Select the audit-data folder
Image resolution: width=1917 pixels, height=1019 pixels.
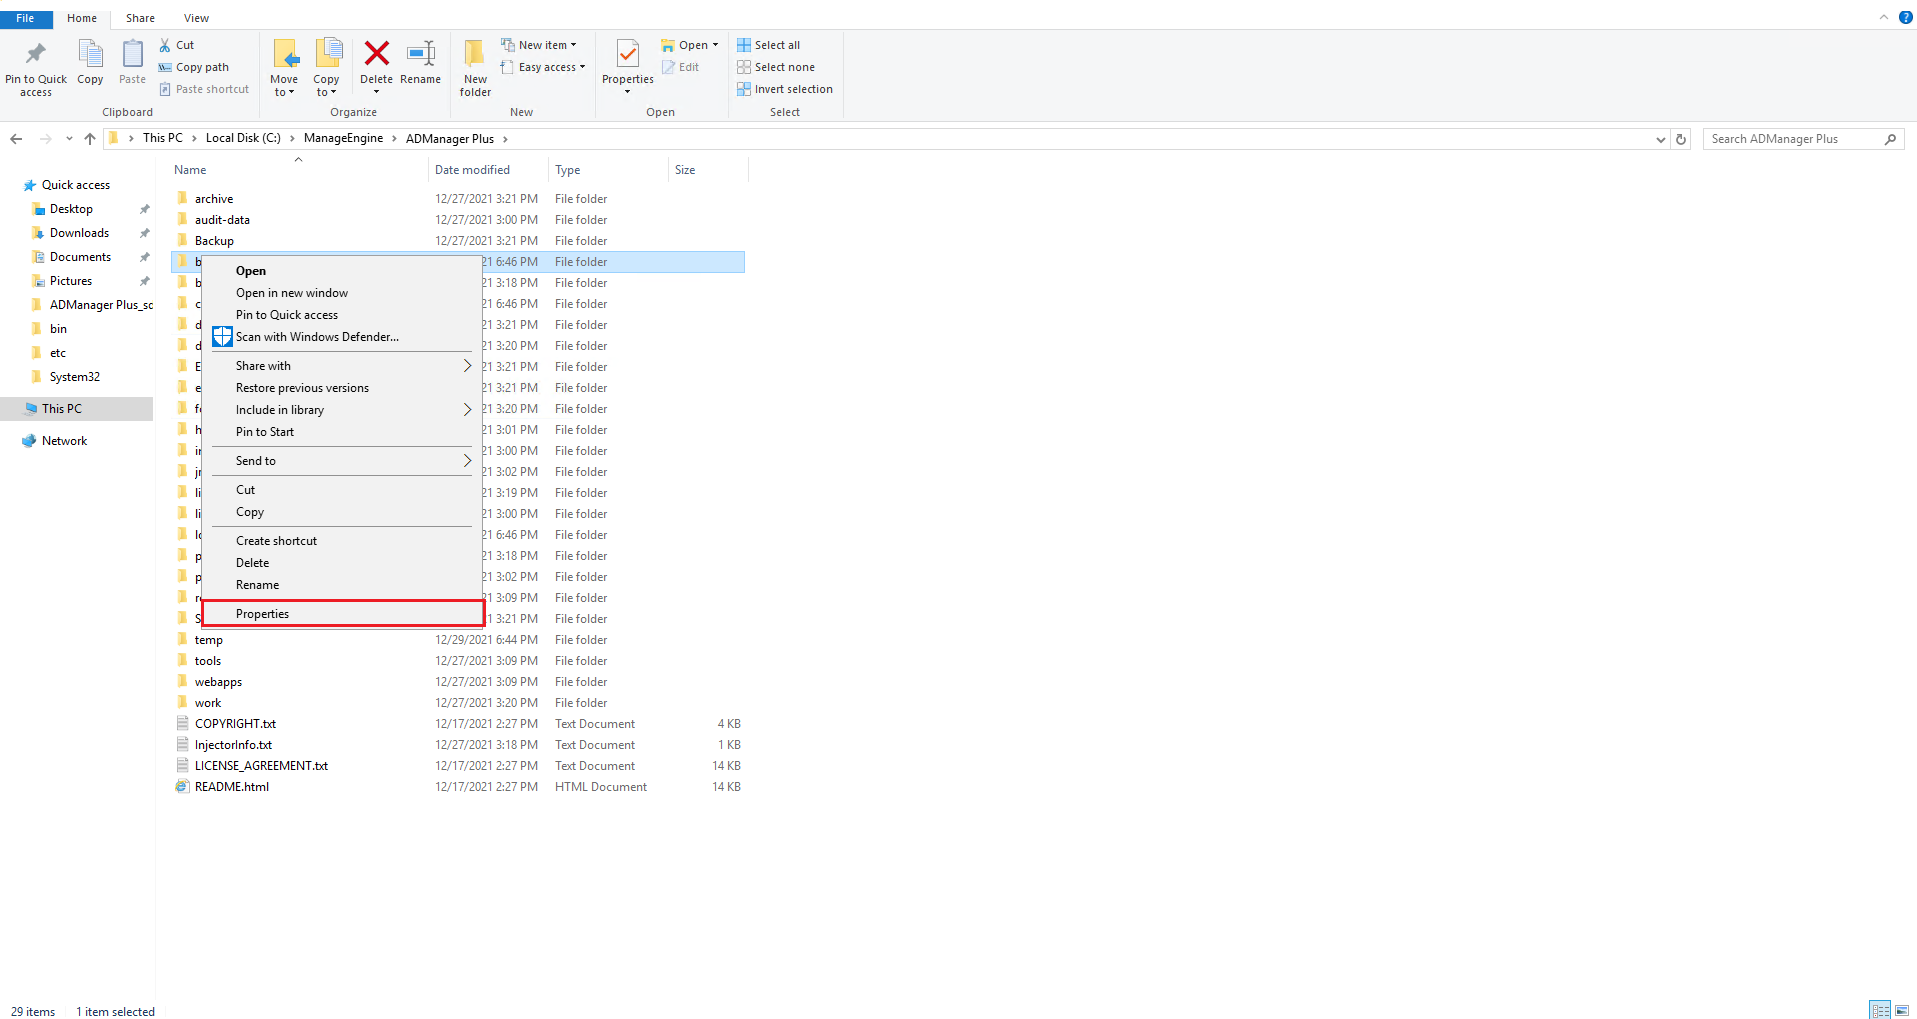222,220
